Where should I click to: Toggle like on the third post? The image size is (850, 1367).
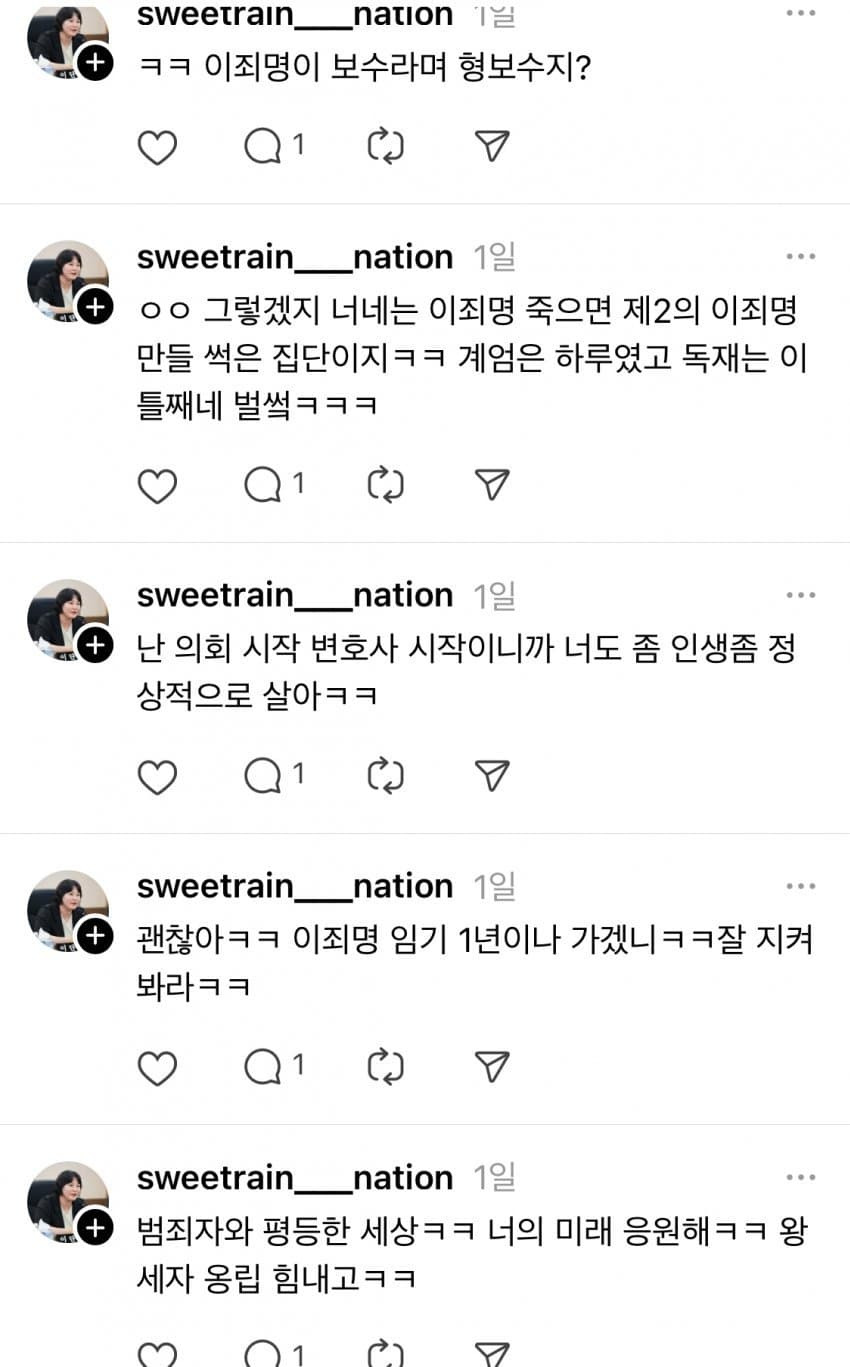coord(157,776)
